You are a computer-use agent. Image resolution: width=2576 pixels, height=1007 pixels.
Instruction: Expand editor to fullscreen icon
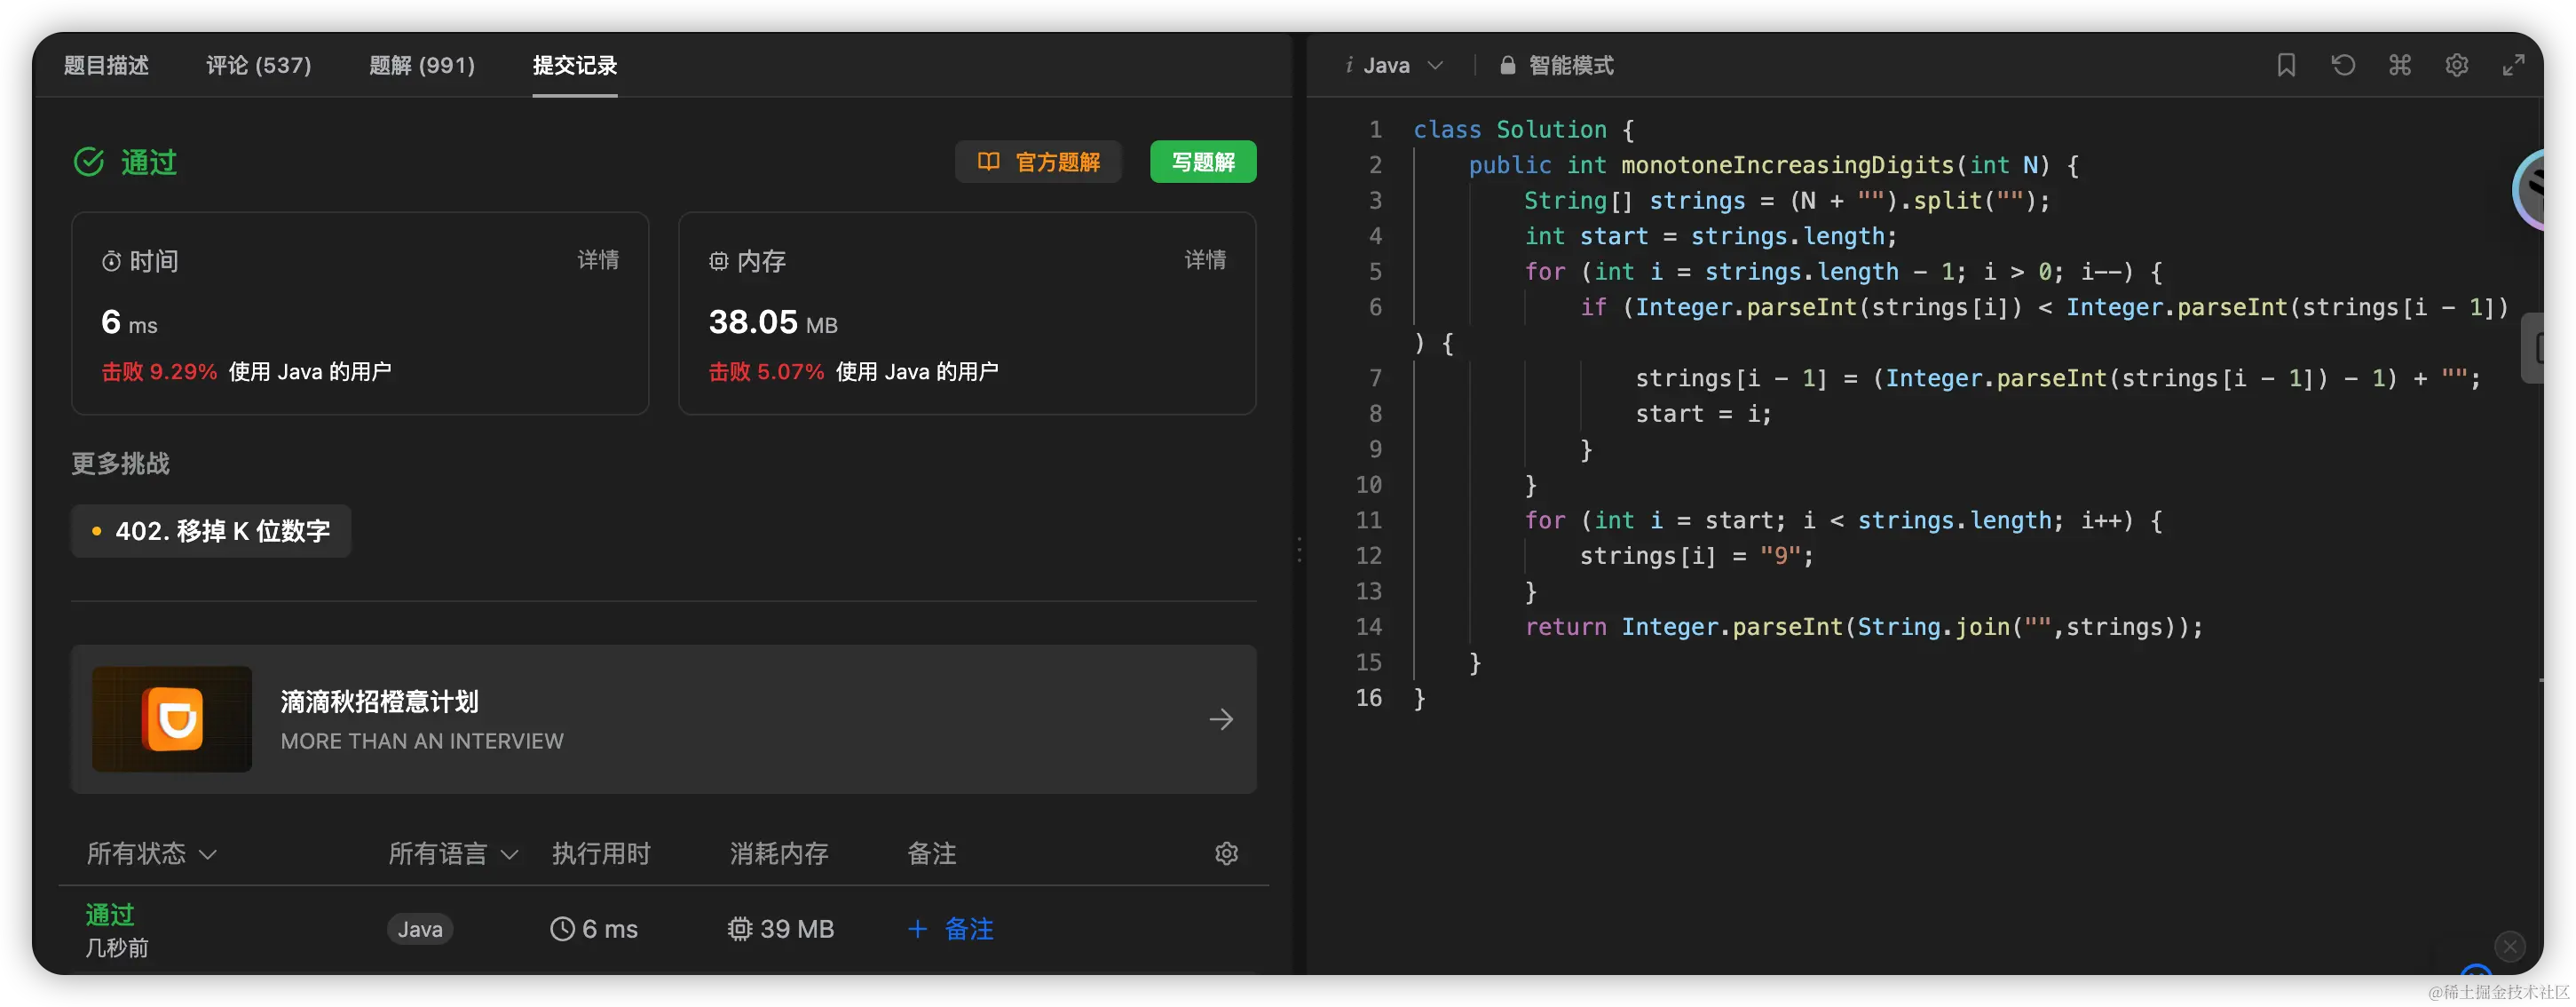click(2513, 66)
